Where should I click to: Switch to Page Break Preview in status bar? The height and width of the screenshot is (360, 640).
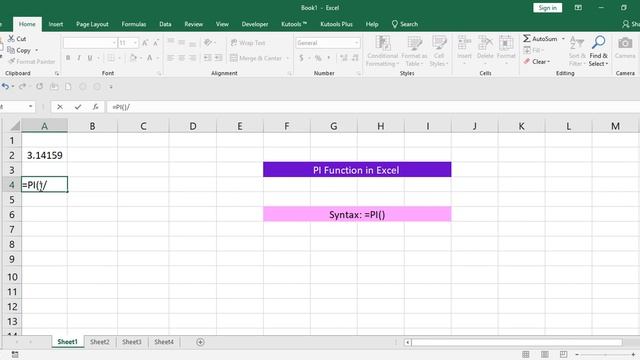(563, 354)
